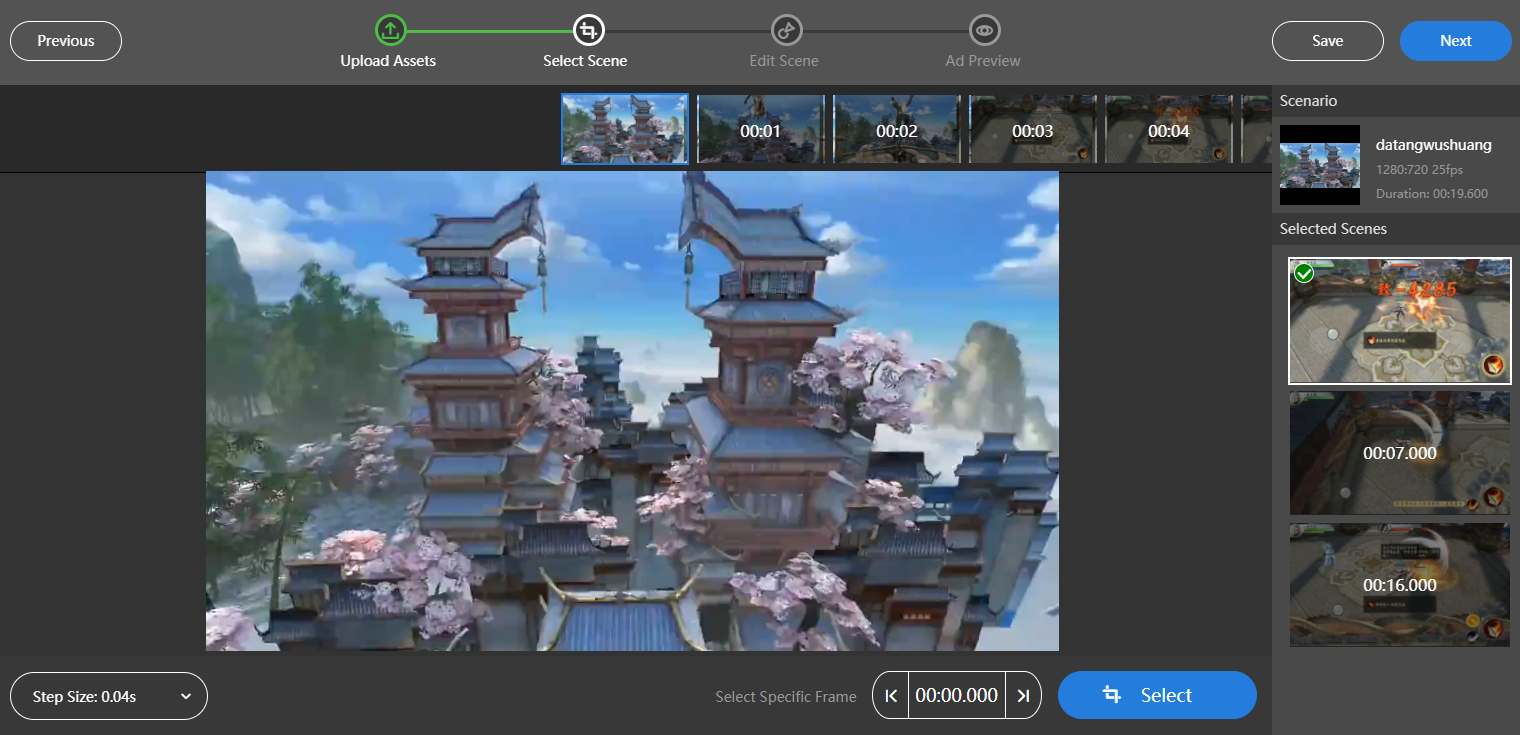
Task: Click the Ad Preview step label
Action: pyautogui.click(x=983, y=61)
